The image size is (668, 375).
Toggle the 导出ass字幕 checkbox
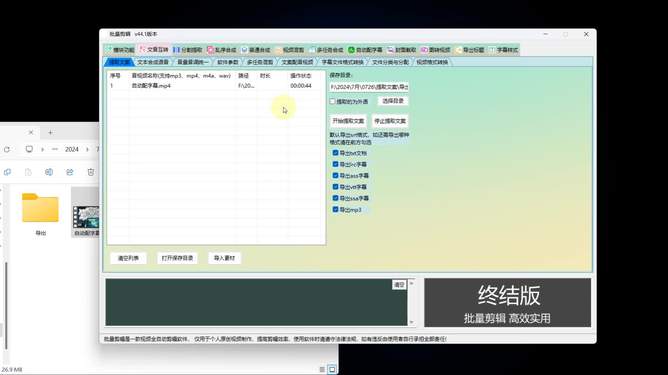pos(335,175)
